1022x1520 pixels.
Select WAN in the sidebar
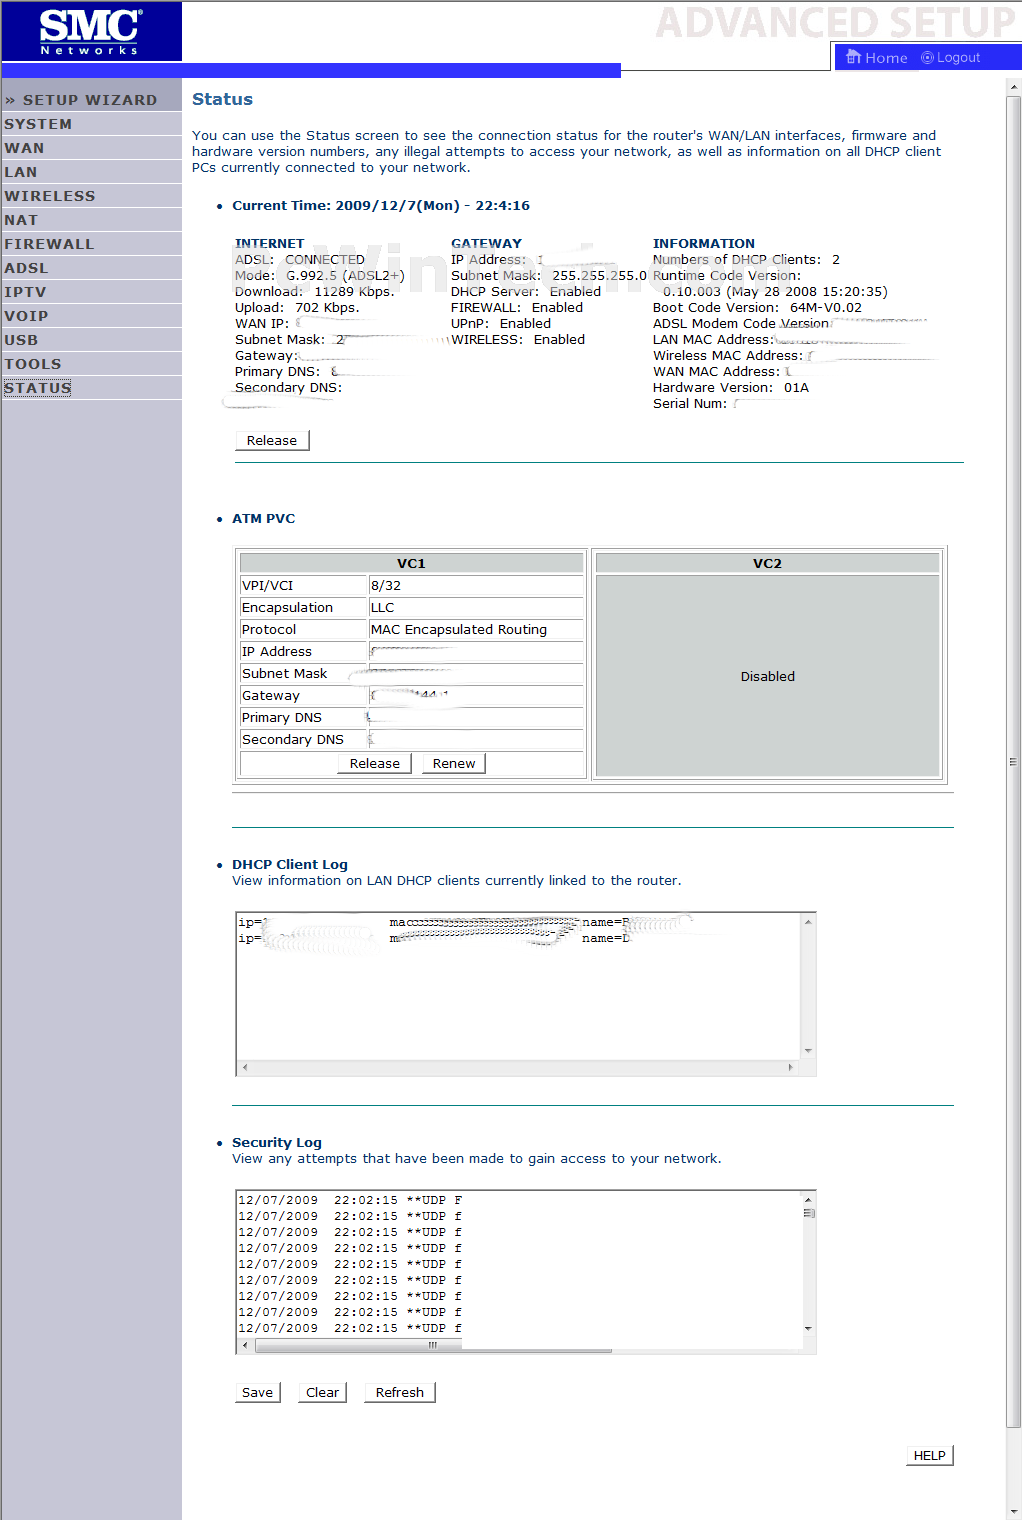[24, 148]
